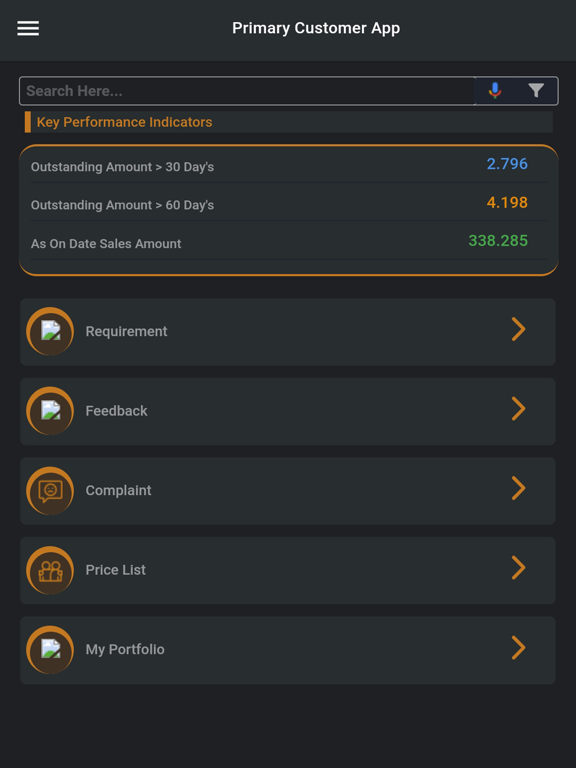Open the Price List label
Image resolution: width=576 pixels, height=768 pixels.
point(116,570)
